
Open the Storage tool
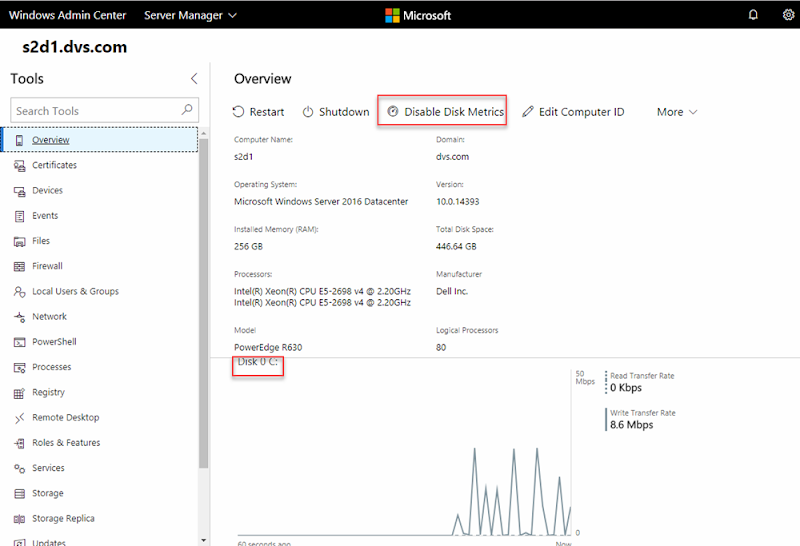[x=100, y=493]
